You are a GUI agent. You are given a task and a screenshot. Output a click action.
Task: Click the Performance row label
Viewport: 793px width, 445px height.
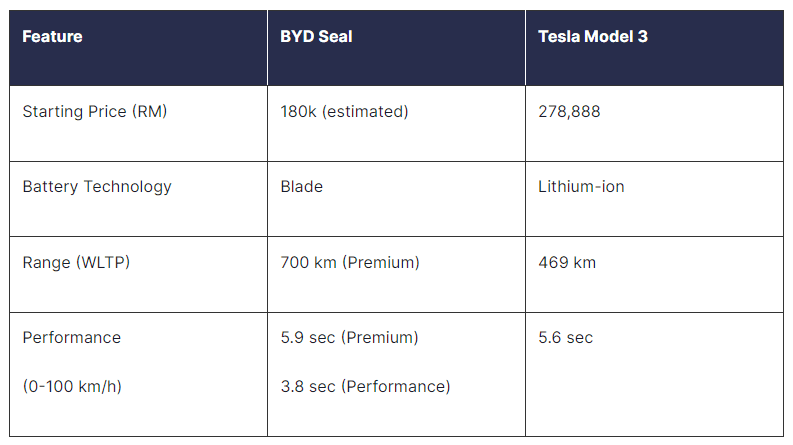tap(72, 337)
